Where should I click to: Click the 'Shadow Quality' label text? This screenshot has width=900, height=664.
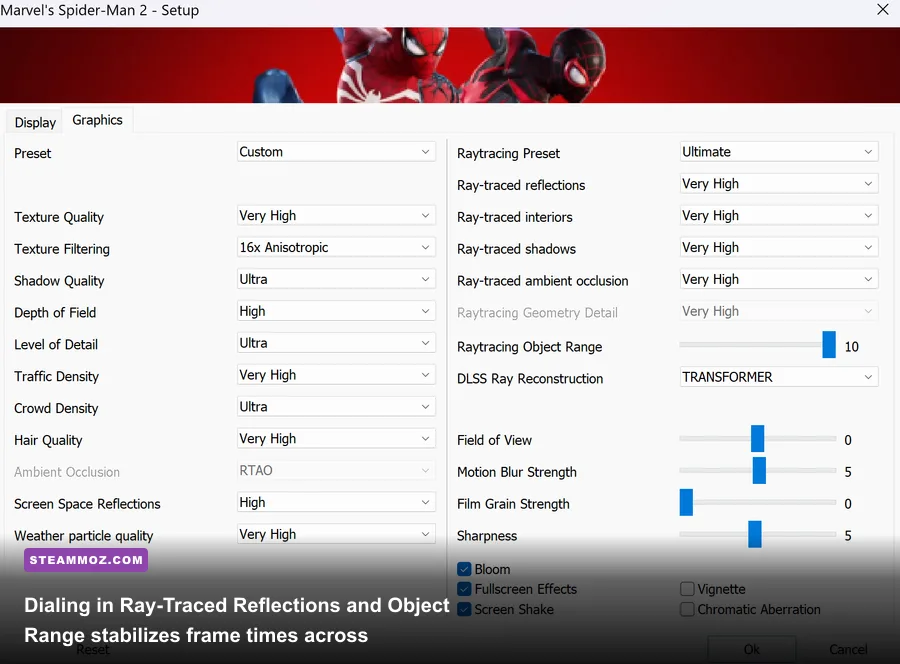coord(59,281)
